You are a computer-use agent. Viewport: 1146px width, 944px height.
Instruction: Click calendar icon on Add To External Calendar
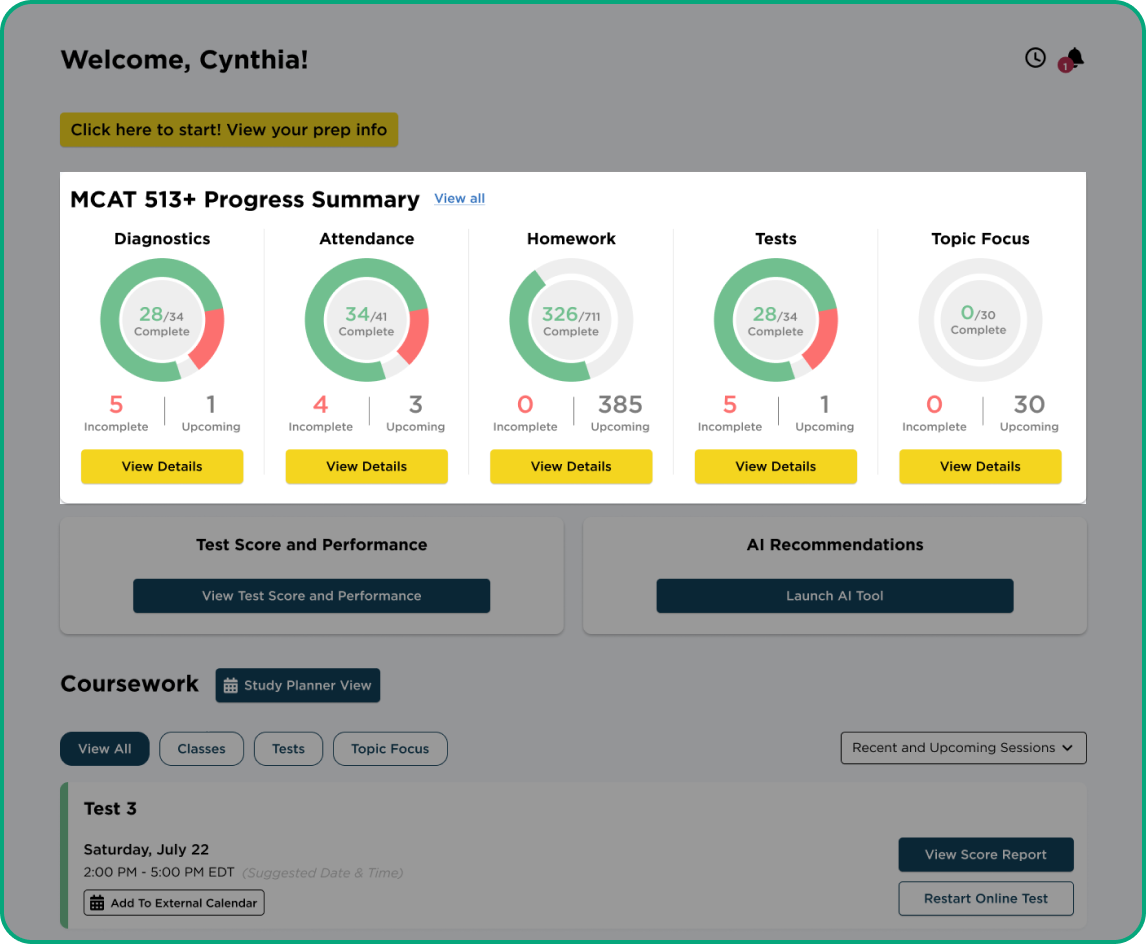point(97,903)
